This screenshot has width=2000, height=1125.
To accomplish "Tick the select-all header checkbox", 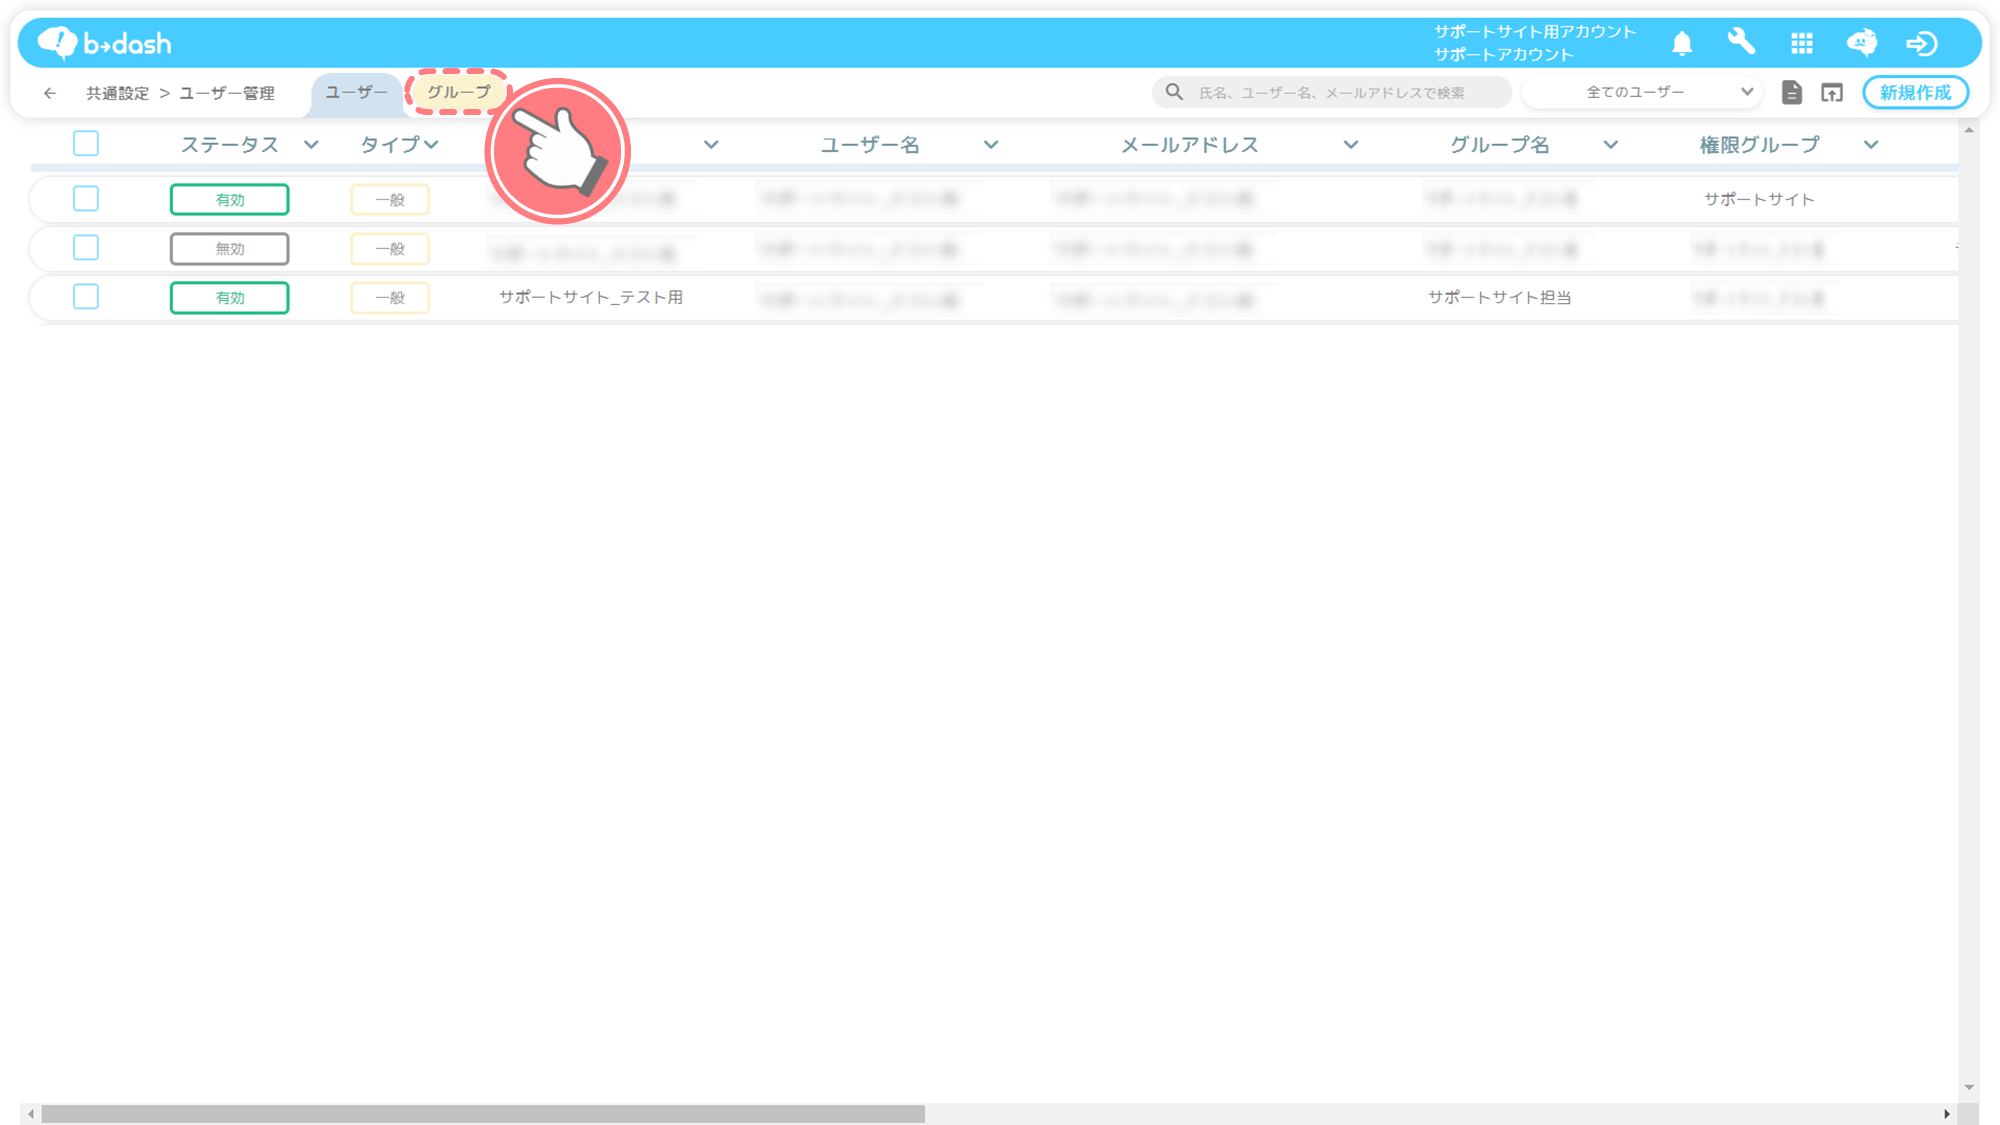I will click(x=86, y=143).
